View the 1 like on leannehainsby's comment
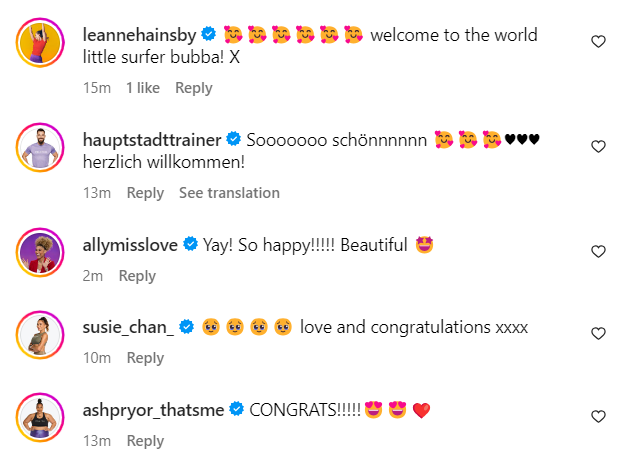Image resolution: width=620 pixels, height=470 pixels. pyautogui.click(x=143, y=88)
